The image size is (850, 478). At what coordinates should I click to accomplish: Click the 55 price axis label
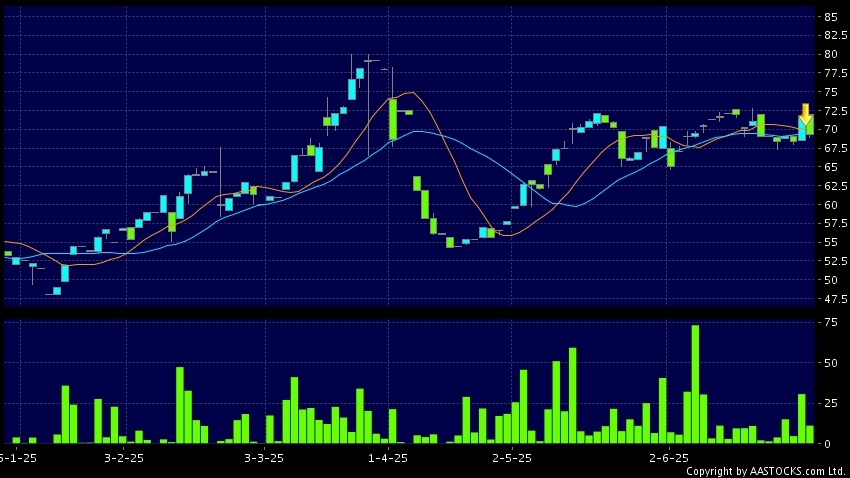coord(830,242)
